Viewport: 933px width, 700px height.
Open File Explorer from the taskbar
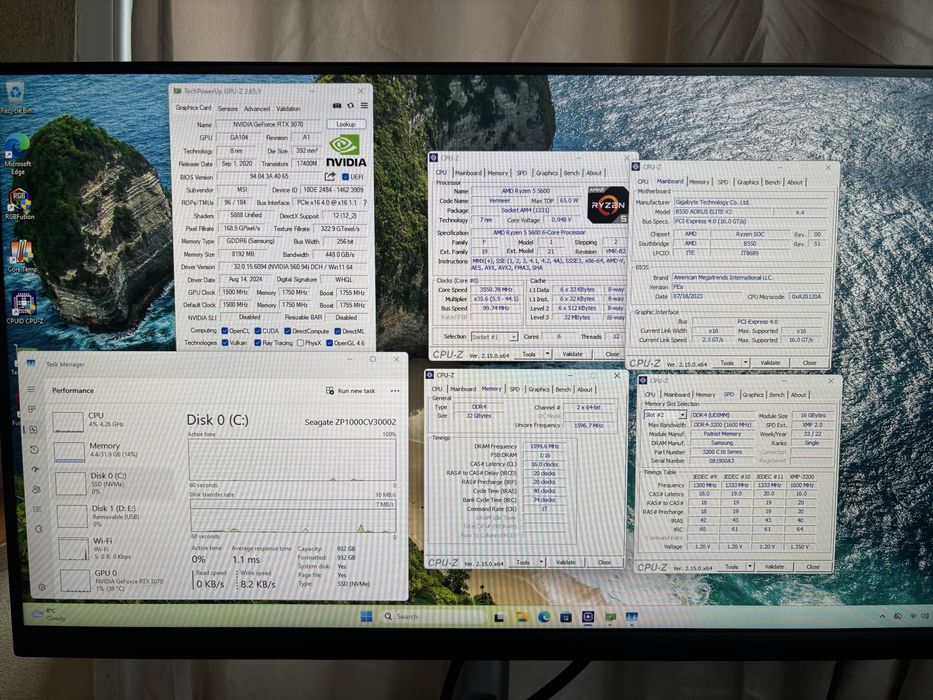(522, 617)
